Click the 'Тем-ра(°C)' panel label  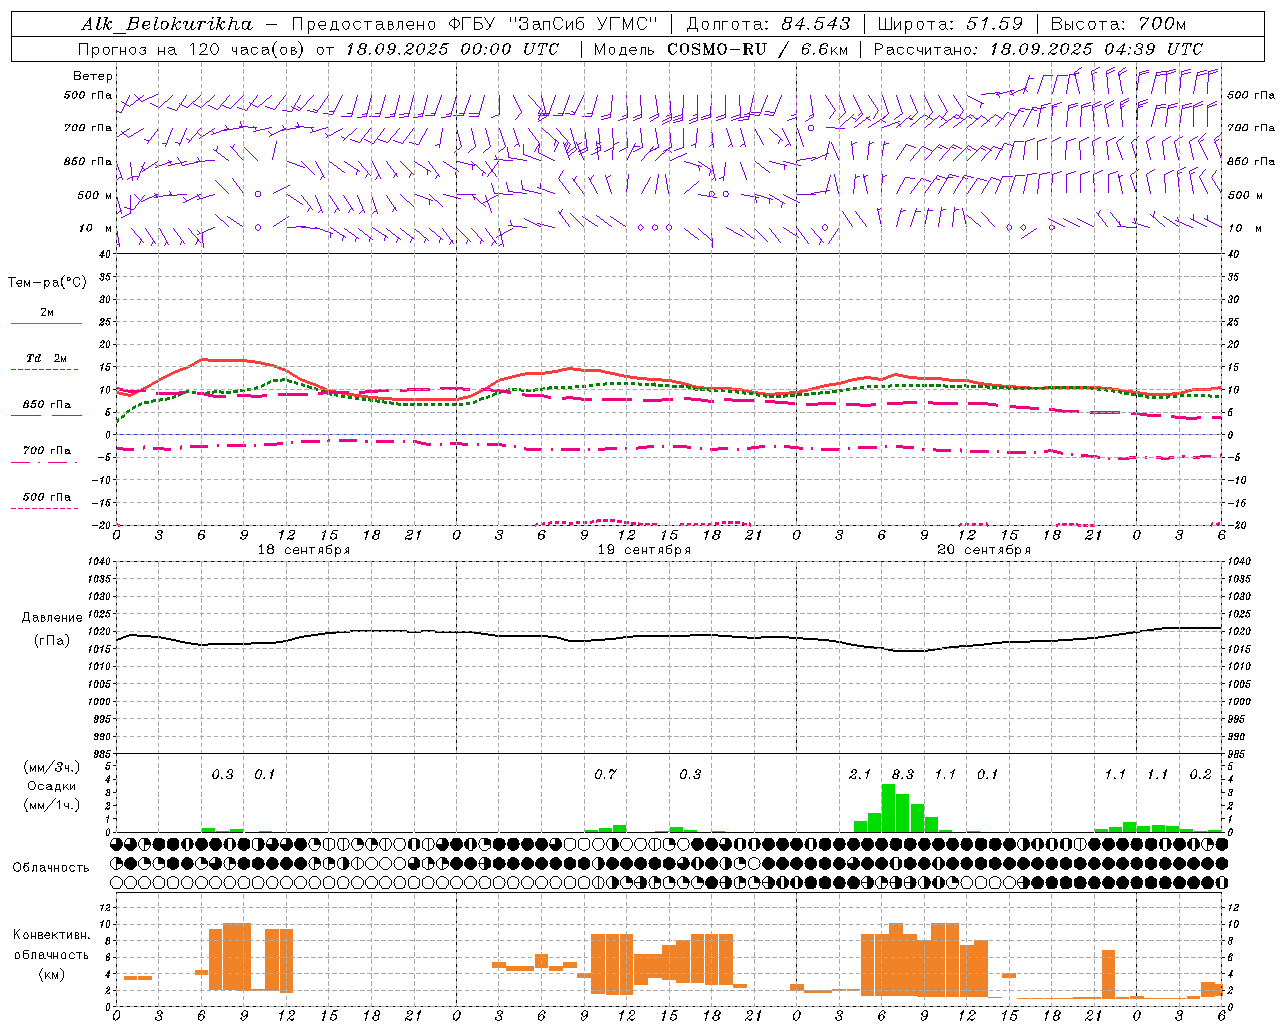pyautogui.click(x=47, y=283)
